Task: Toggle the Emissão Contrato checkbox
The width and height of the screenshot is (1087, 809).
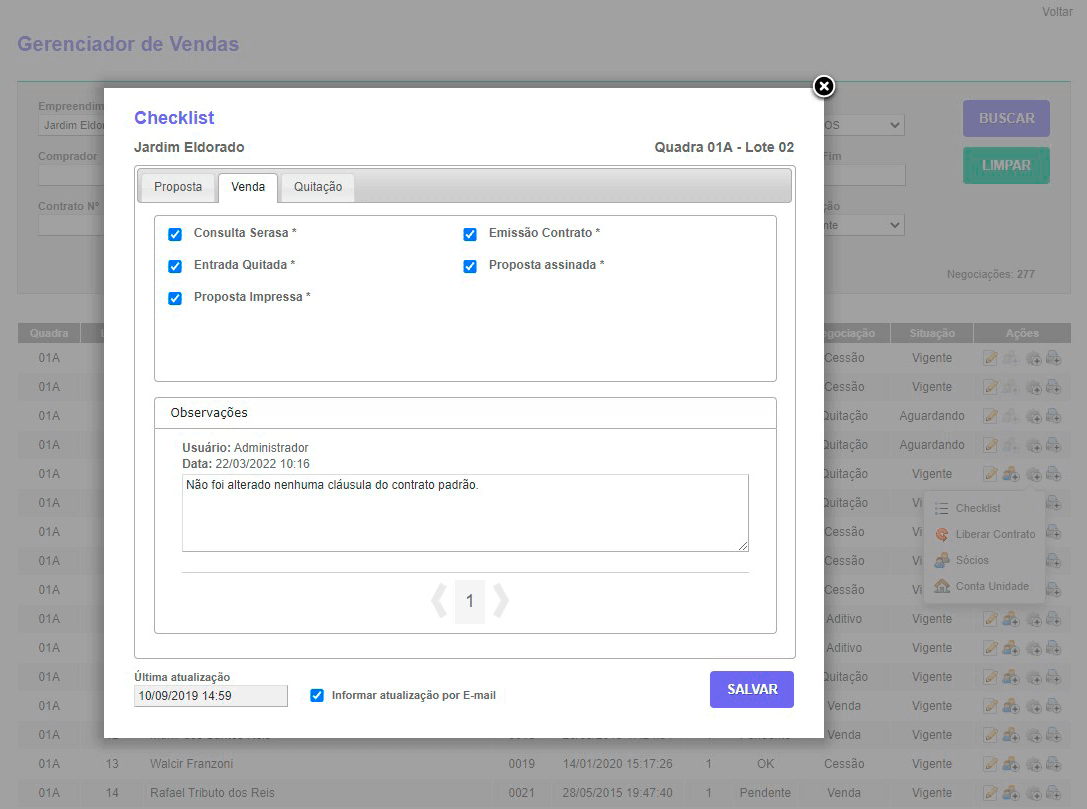Action: coord(470,234)
